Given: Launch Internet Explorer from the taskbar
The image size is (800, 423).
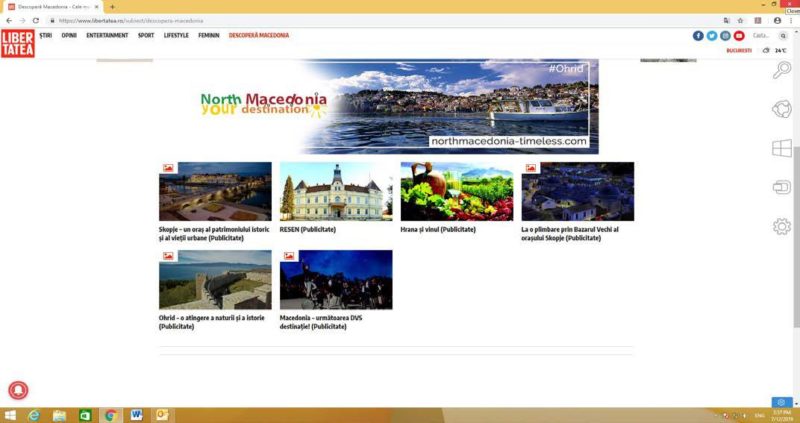Looking at the screenshot, I should (x=34, y=415).
